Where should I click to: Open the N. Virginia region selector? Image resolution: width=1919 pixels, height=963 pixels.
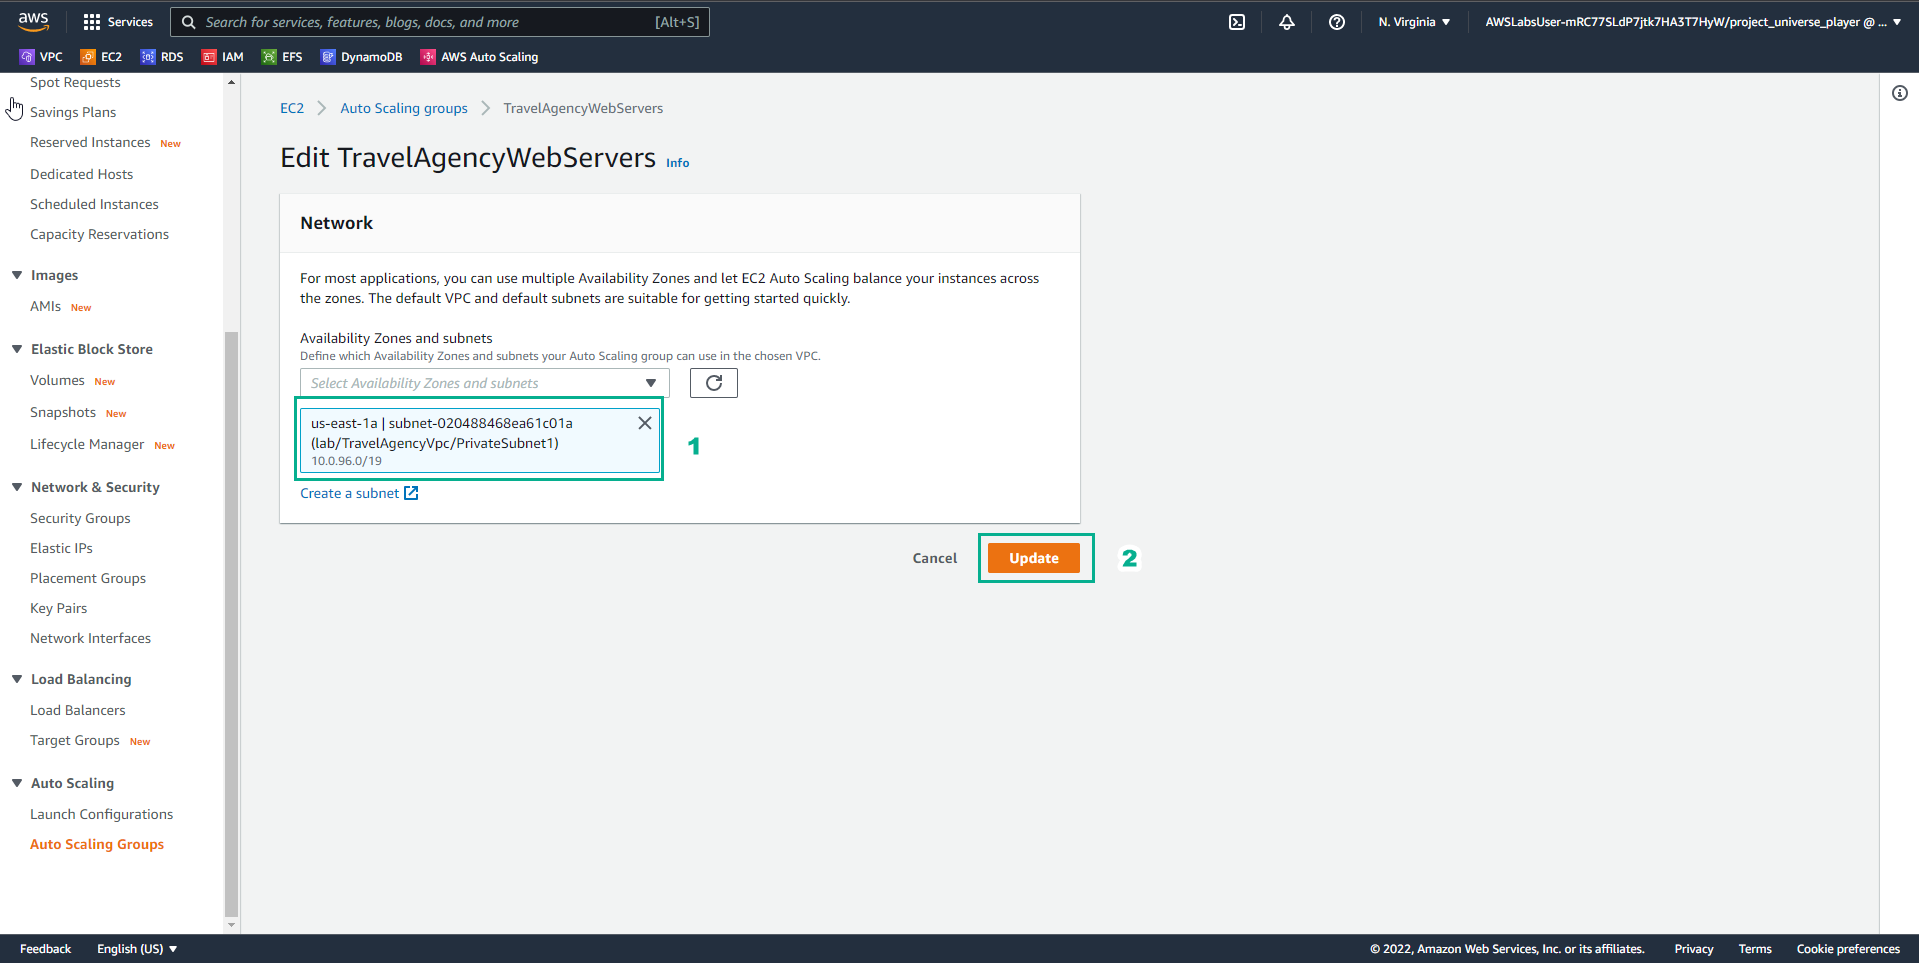coord(1414,22)
